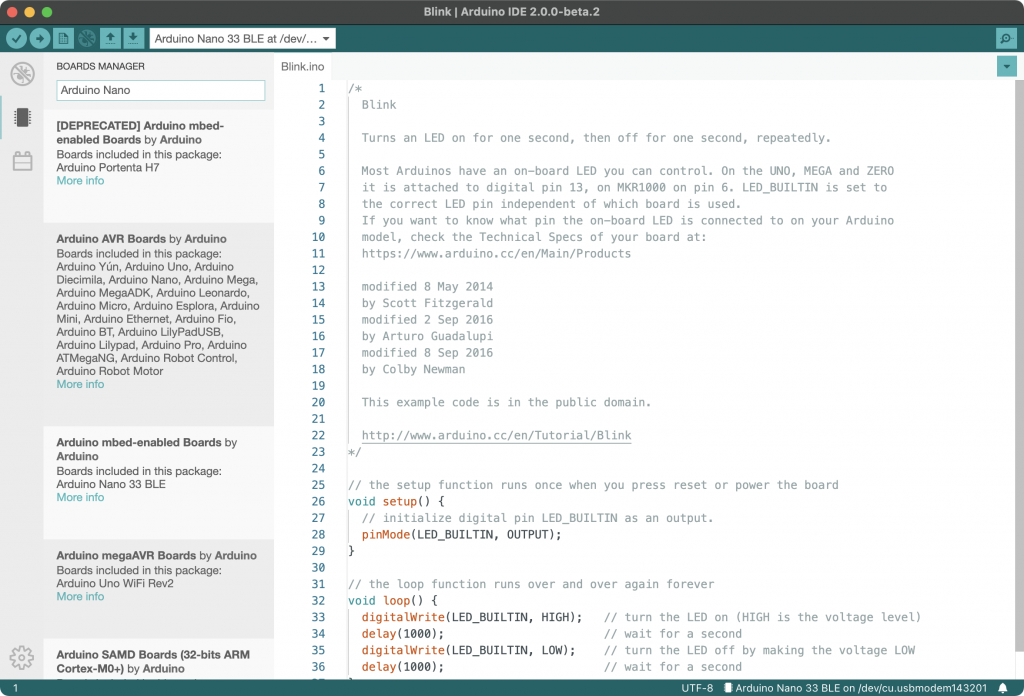Switch to the Blink.ino tab
Image resolution: width=1024 pixels, height=696 pixels.
pyautogui.click(x=303, y=66)
